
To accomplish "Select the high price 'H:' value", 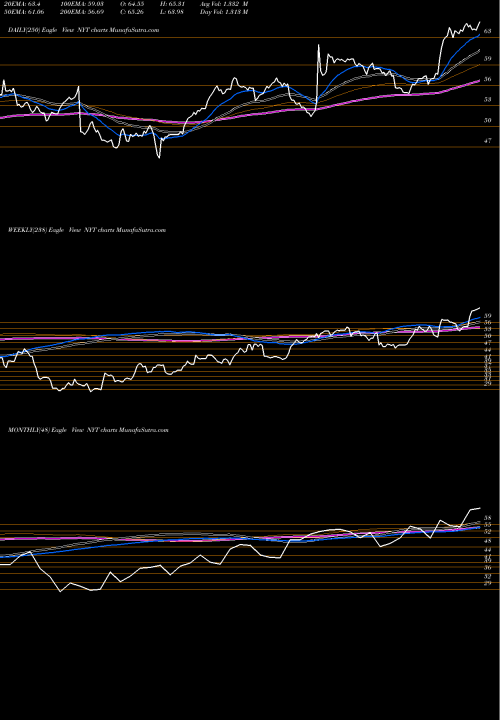I will pyautogui.click(x=174, y=4).
